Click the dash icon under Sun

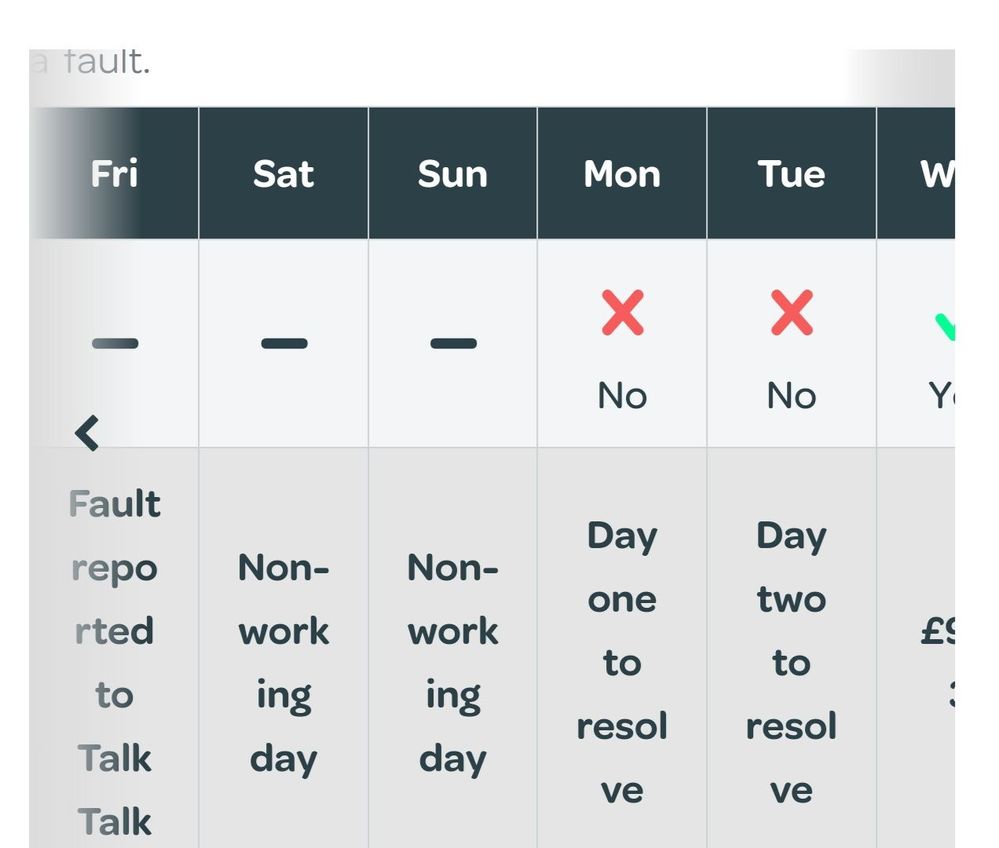pos(454,343)
